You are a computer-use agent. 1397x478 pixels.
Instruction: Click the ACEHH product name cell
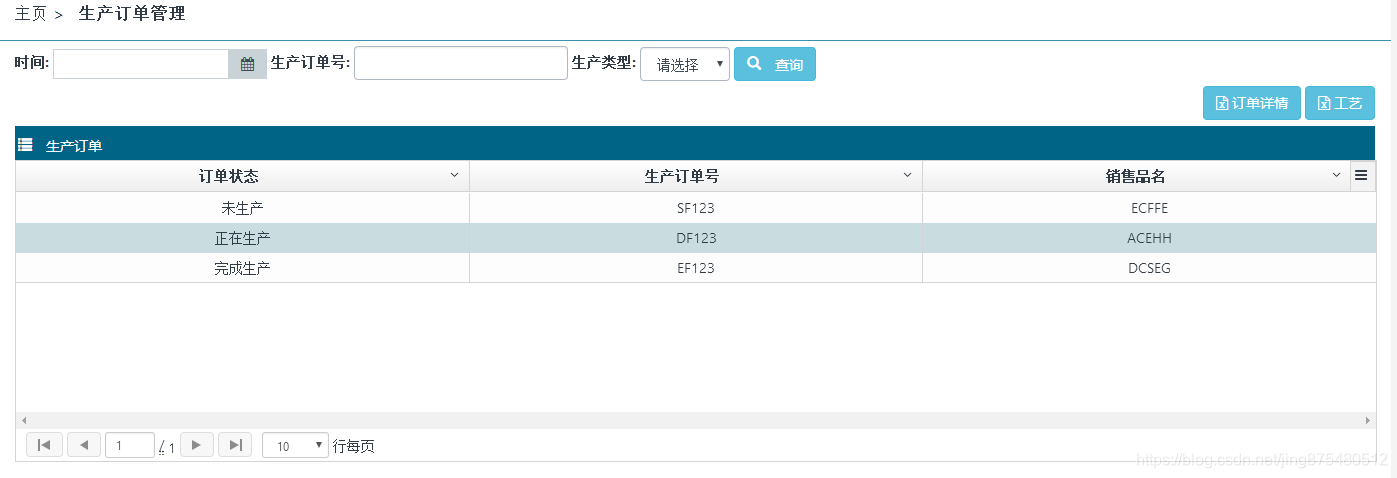(x=1149, y=238)
